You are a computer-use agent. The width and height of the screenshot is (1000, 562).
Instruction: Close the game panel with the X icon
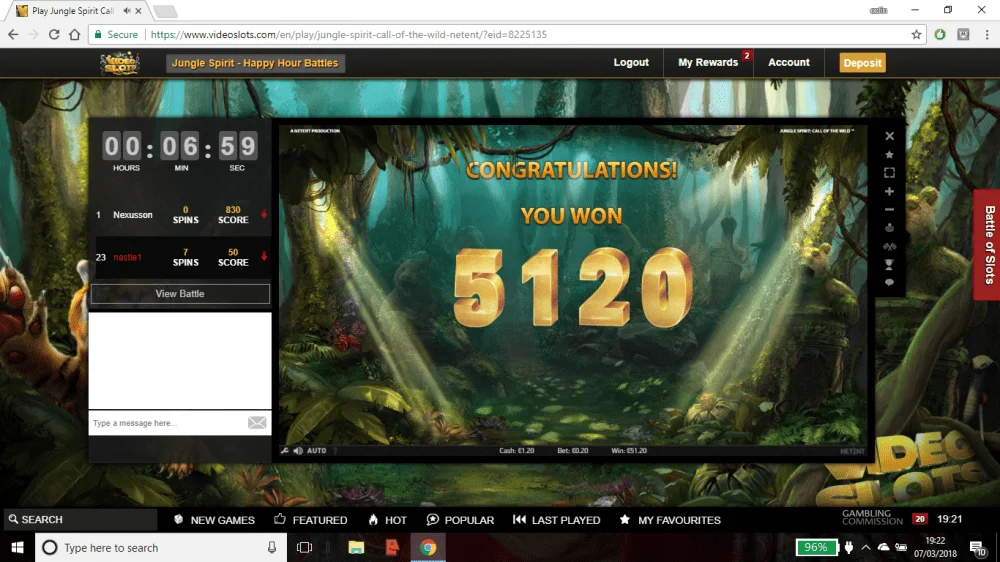point(889,136)
